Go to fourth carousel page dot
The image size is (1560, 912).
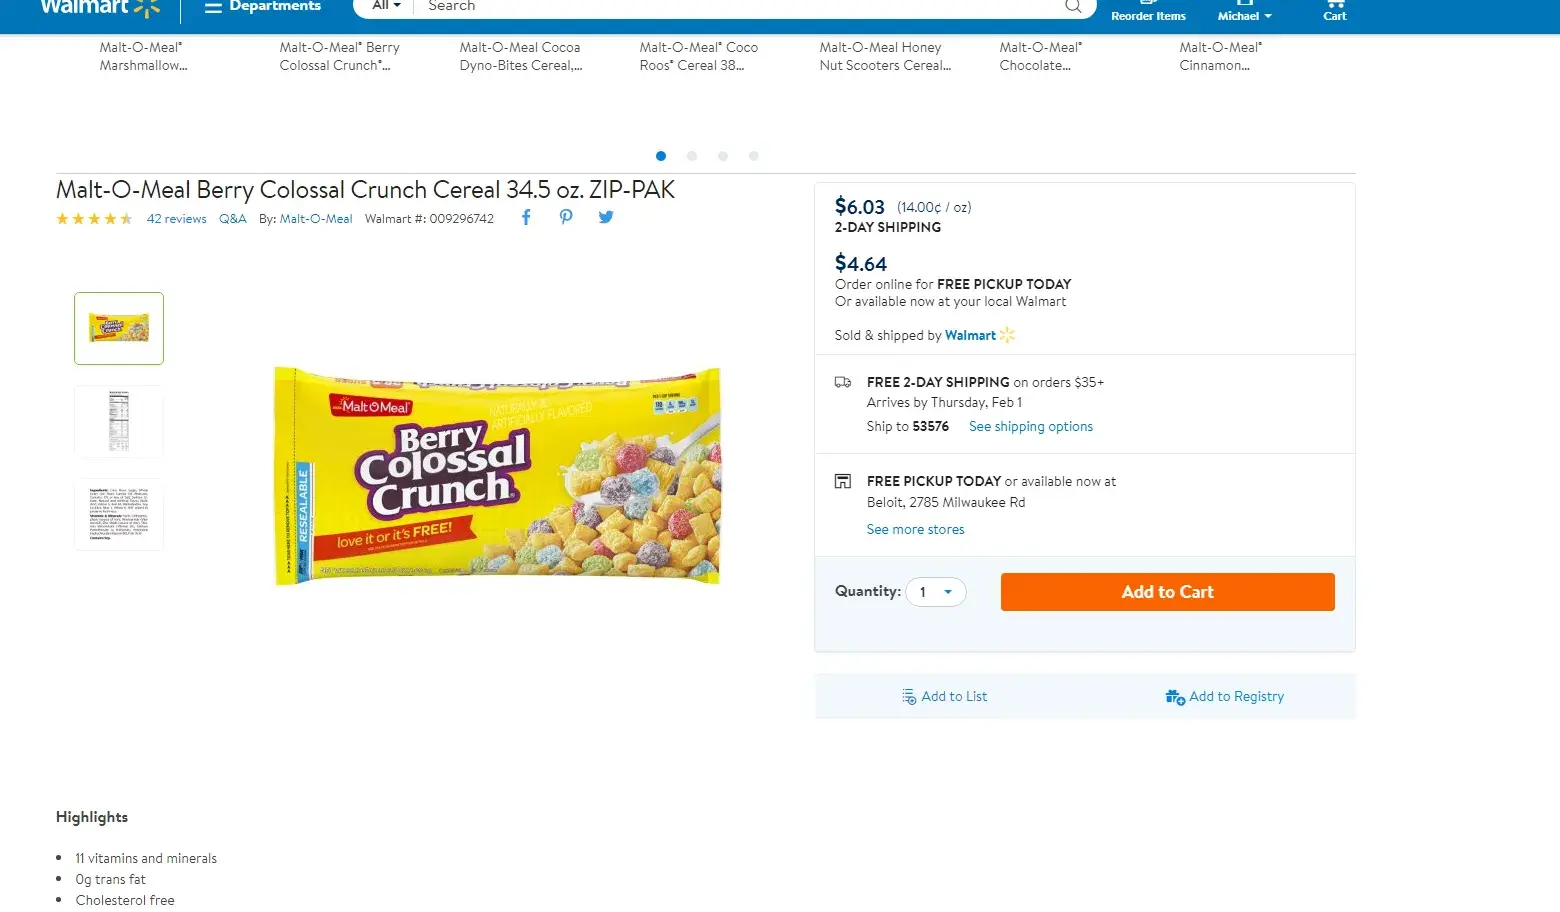[754, 156]
